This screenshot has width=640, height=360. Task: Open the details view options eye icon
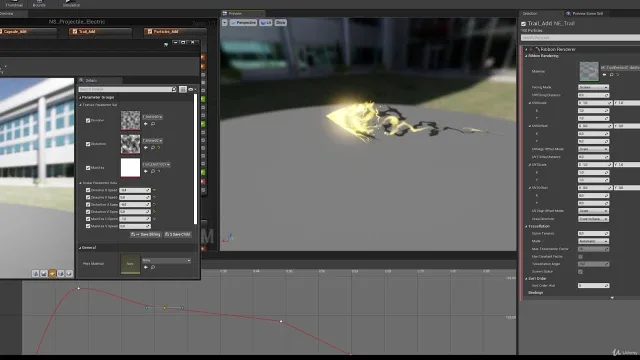pos(191,89)
